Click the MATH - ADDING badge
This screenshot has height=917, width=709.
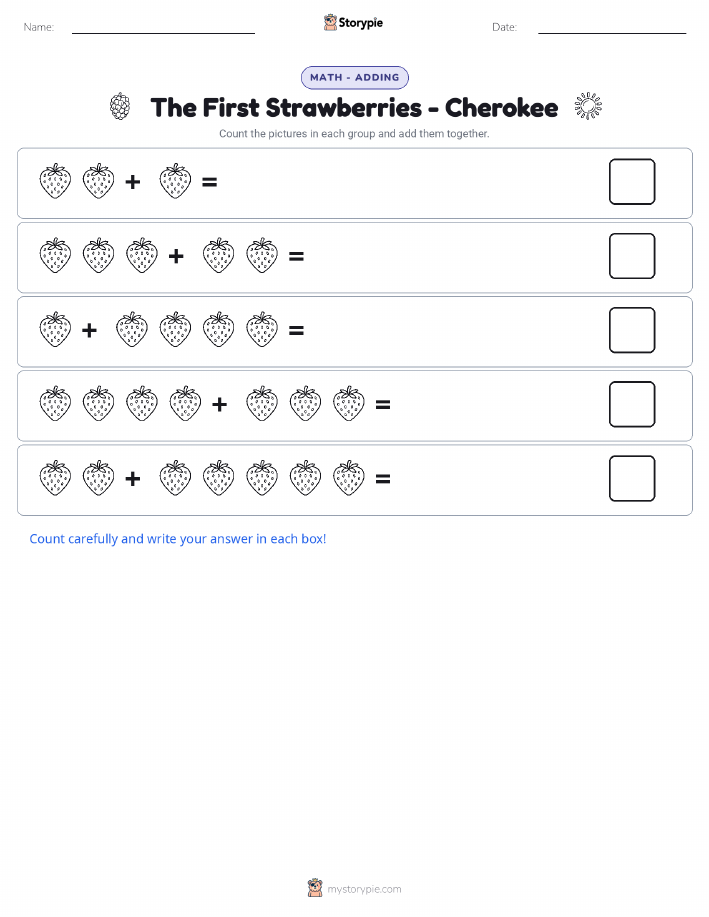[354, 77]
